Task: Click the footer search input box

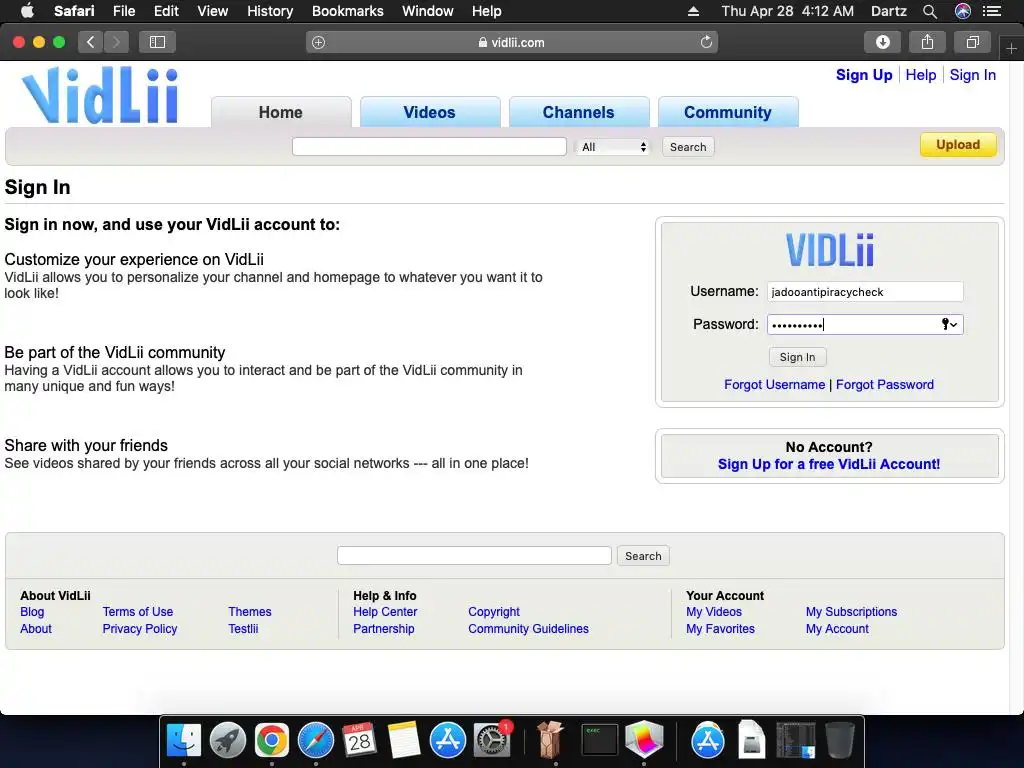Action: click(x=474, y=556)
